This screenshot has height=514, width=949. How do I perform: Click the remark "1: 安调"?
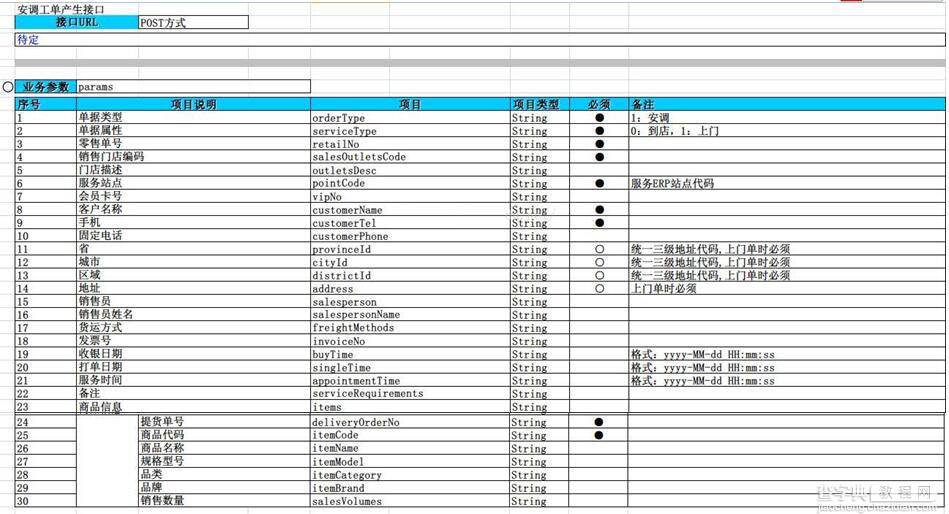649,117
